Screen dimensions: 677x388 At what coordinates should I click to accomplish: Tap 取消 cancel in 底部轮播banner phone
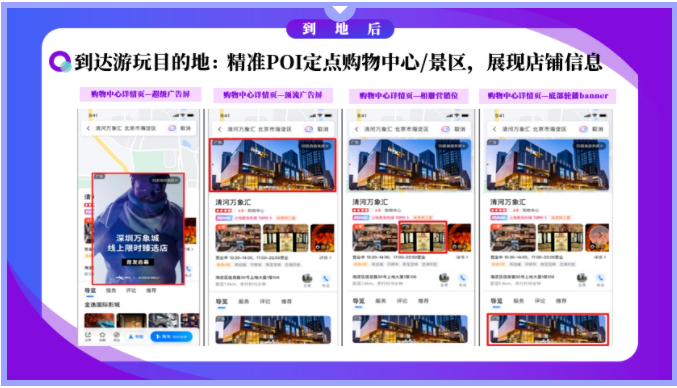point(598,129)
